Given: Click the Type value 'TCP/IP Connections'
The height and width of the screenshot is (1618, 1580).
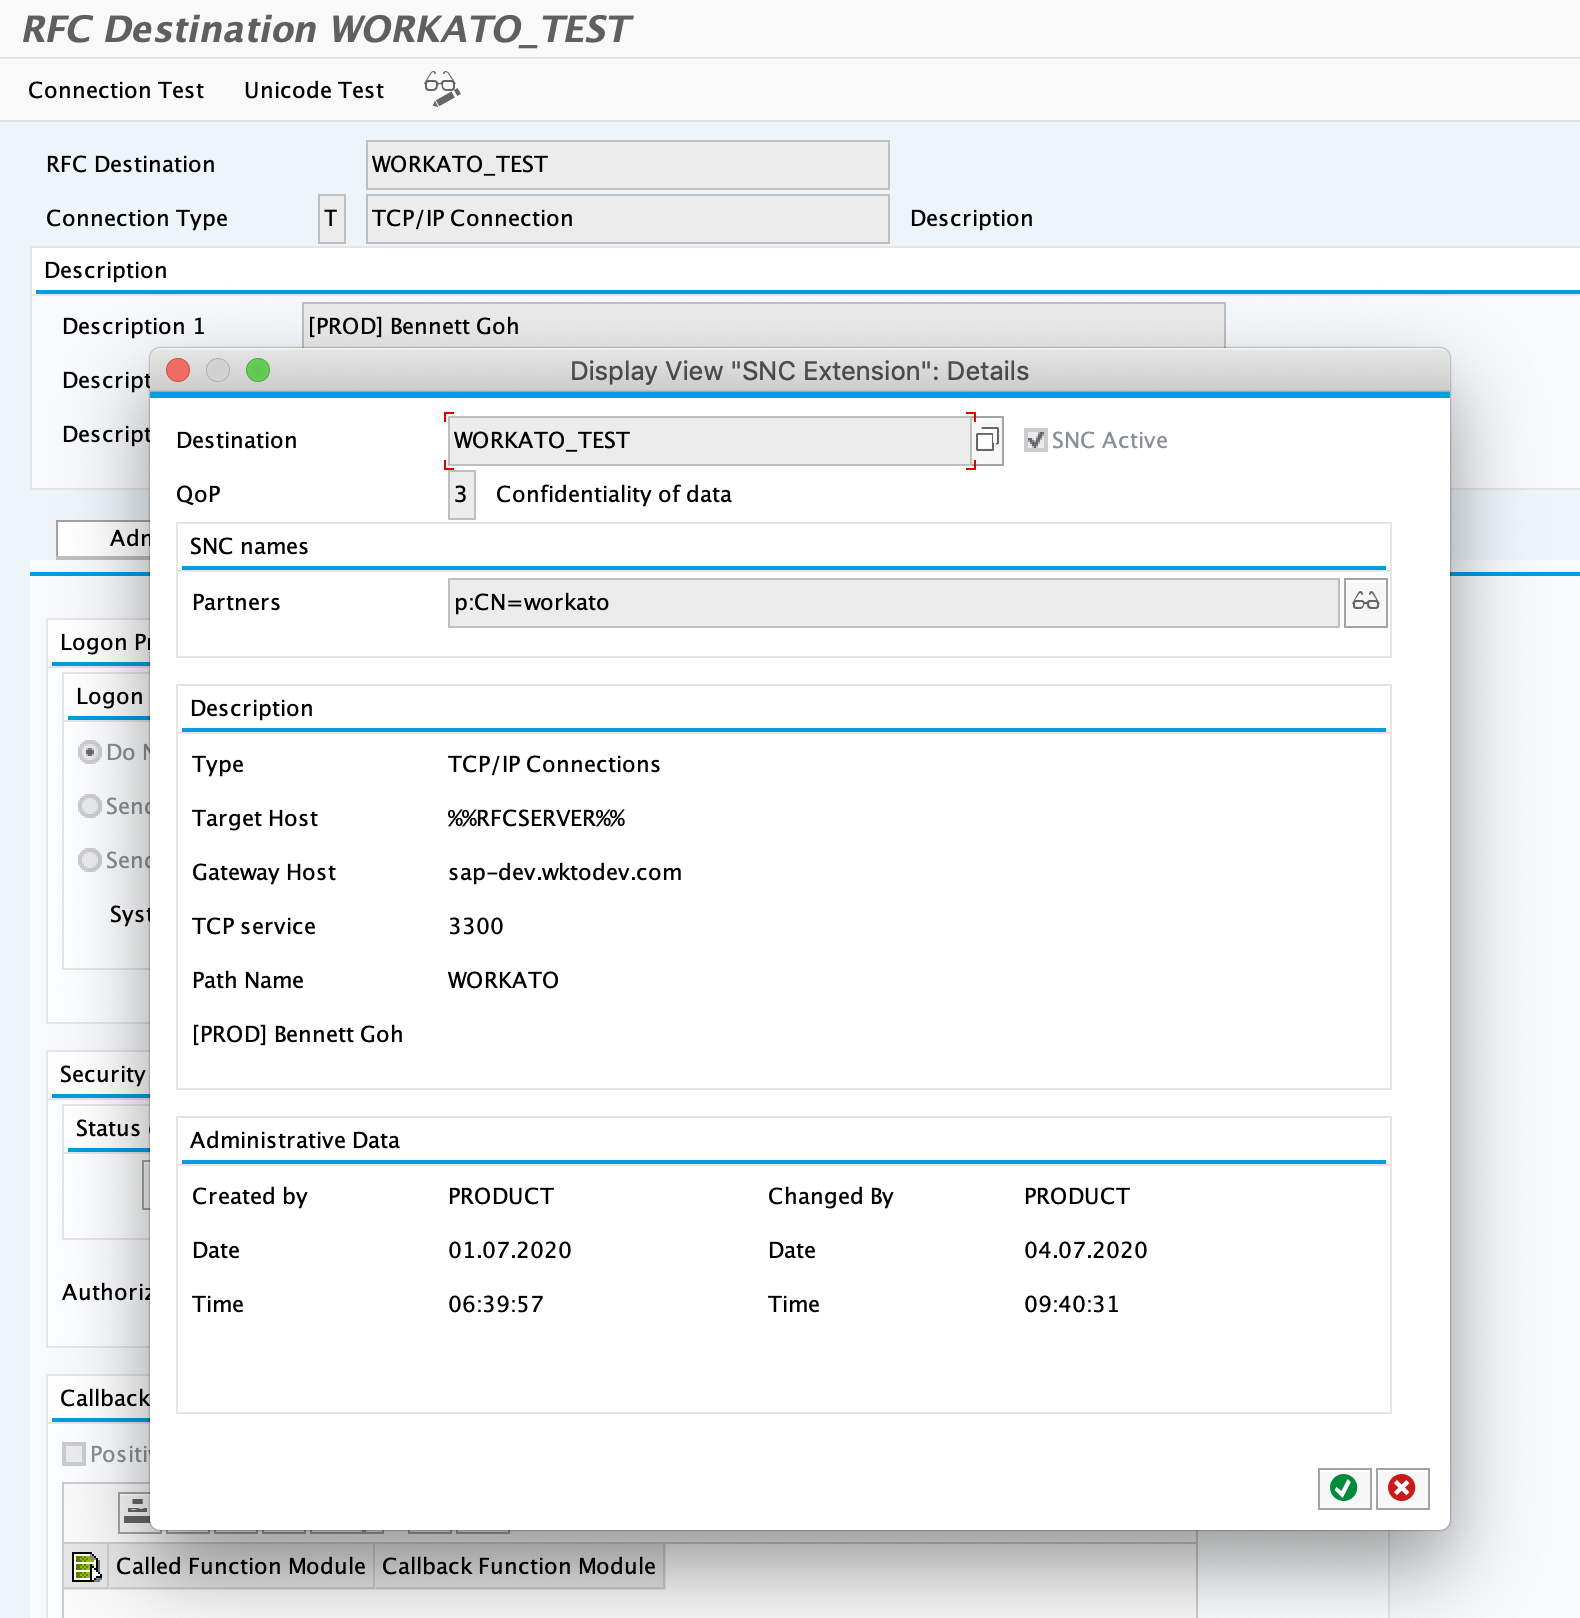Looking at the screenshot, I should (x=554, y=764).
